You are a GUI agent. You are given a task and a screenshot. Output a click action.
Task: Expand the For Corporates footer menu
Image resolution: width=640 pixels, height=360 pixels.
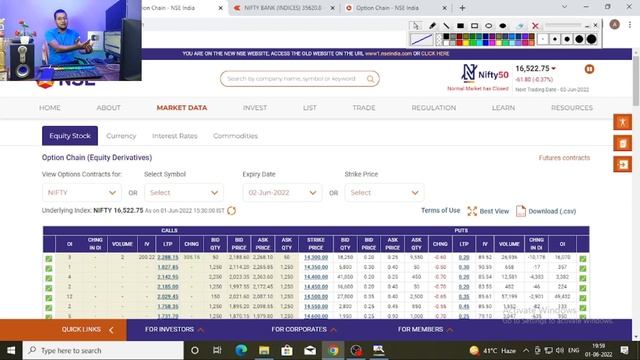coord(304,329)
